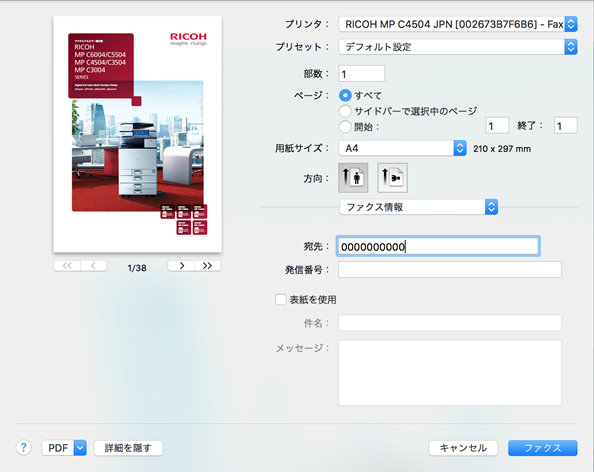This screenshot has width=594, height=472.
Task: Jump to last preview page
Action: [208, 266]
